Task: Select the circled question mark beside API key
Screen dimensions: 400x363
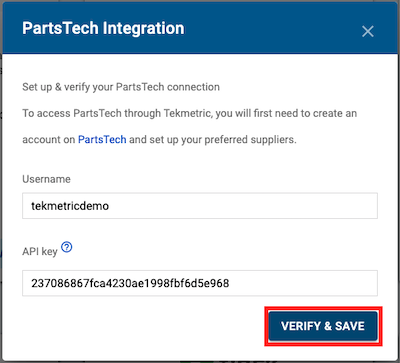Action: pos(67,247)
